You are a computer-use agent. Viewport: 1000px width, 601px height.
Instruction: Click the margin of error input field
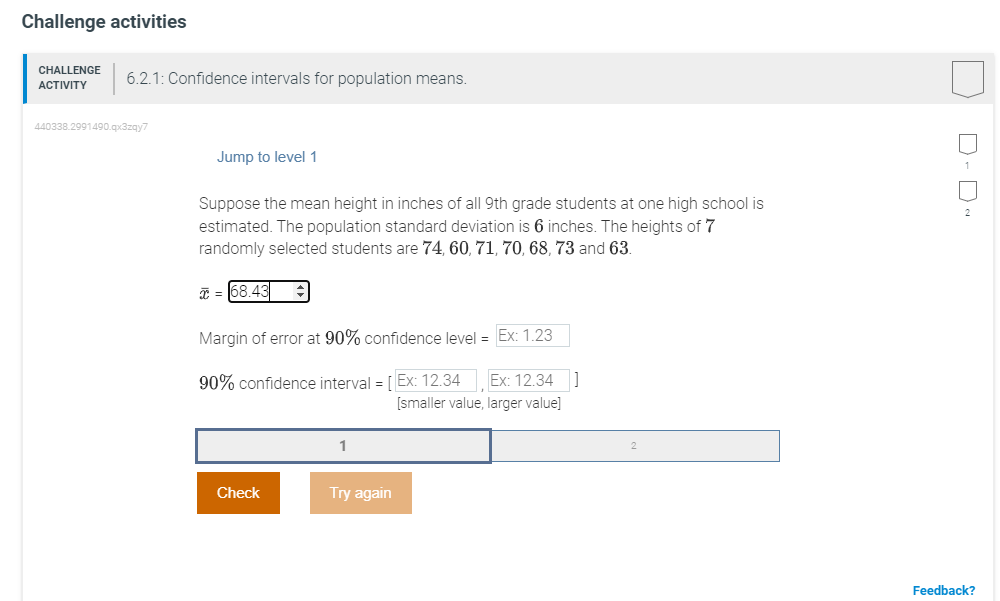[x=534, y=335]
